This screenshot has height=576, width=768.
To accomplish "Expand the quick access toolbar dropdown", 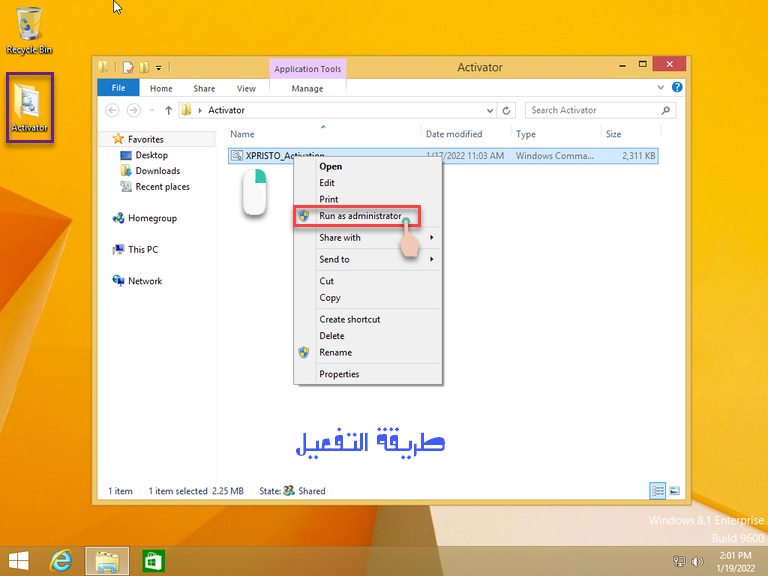I will (159, 68).
